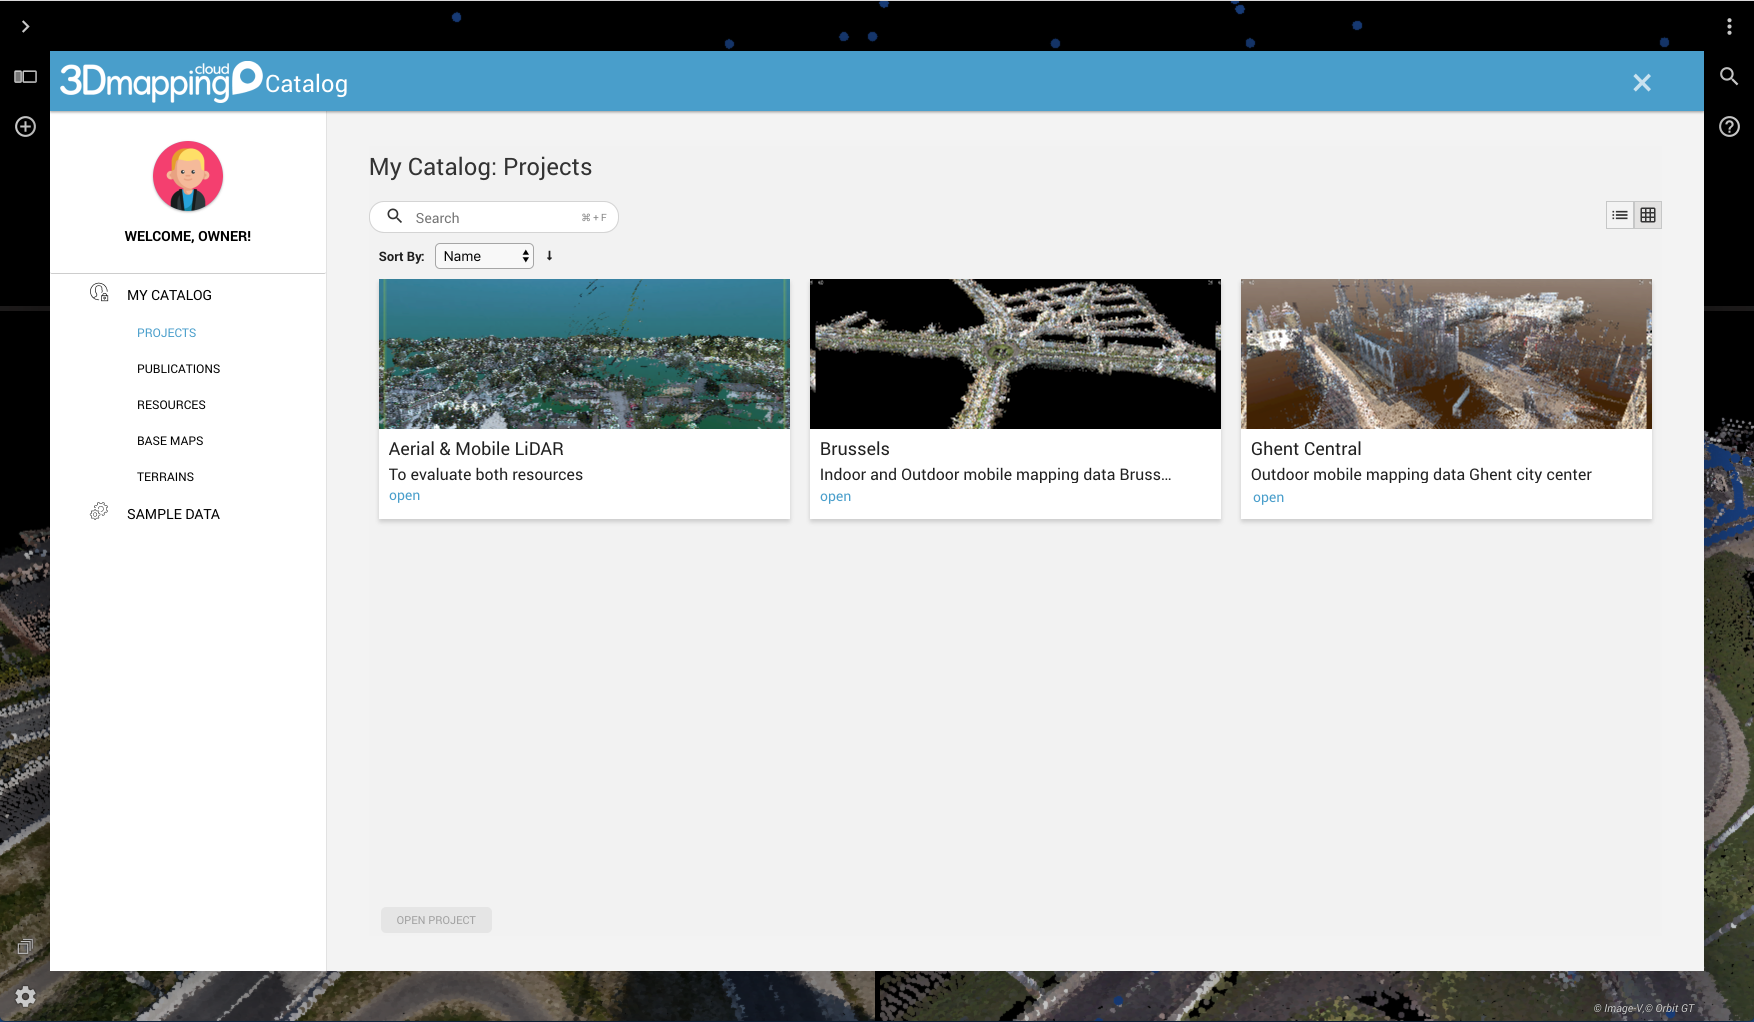Open the three-dot overflow menu

[1729, 26]
